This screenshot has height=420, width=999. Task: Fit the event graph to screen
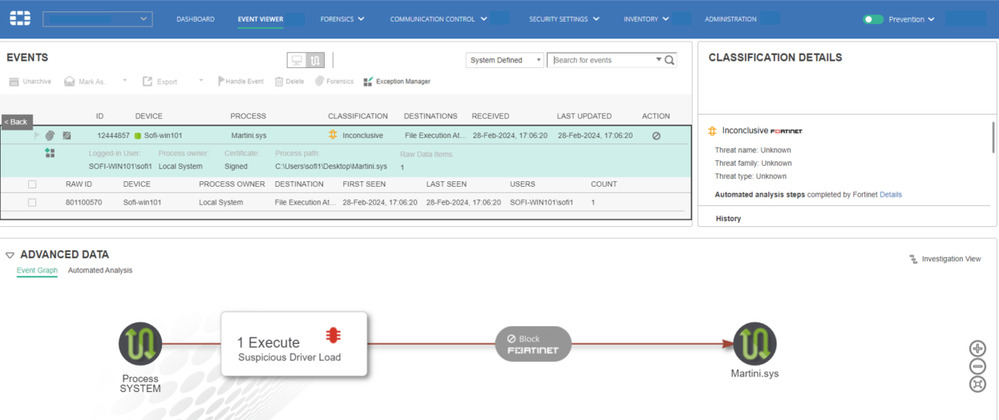[x=977, y=384]
